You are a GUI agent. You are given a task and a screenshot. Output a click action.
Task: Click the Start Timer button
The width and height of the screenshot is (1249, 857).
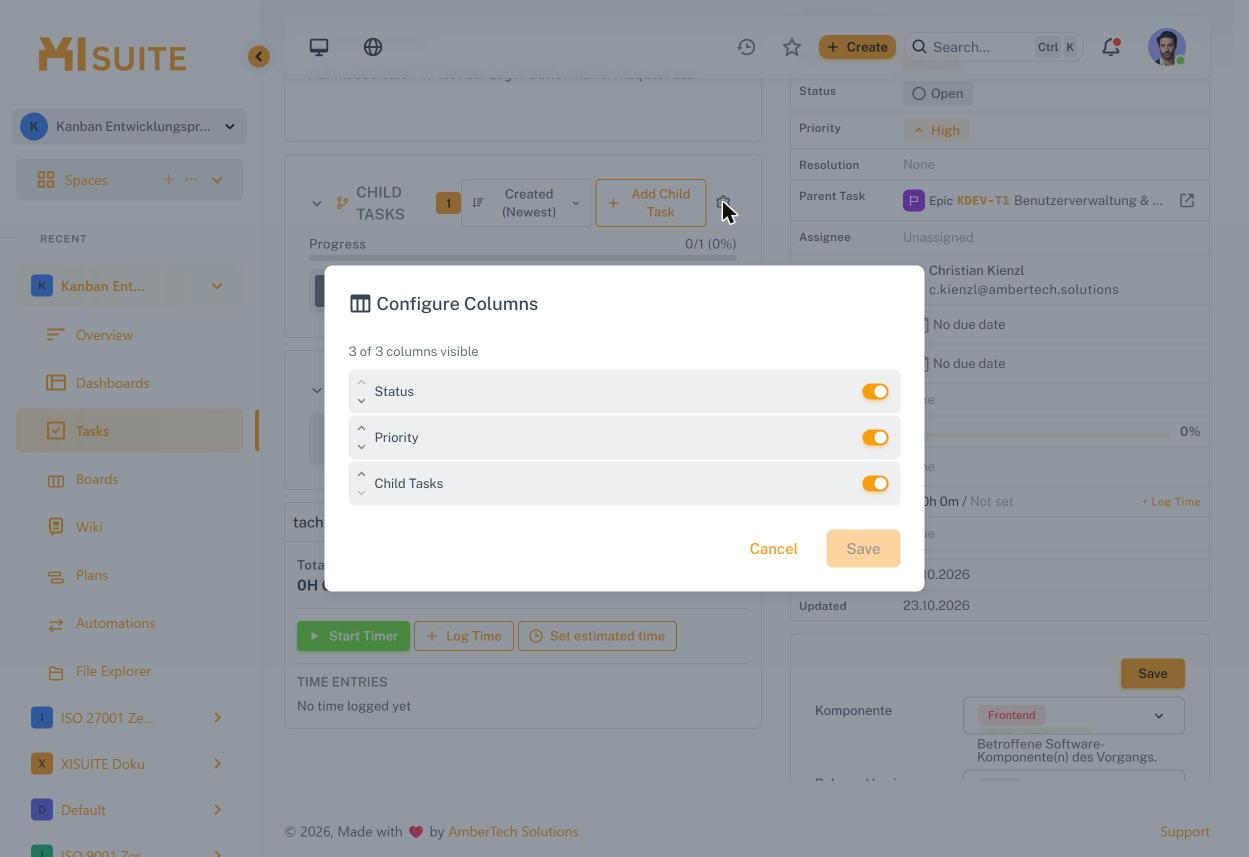pos(353,636)
